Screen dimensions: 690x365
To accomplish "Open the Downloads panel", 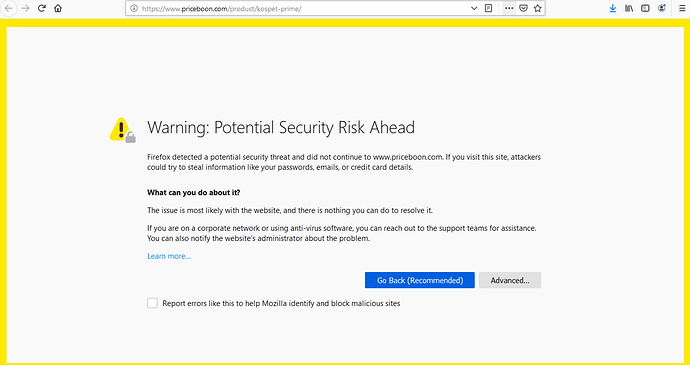I will [613, 8].
